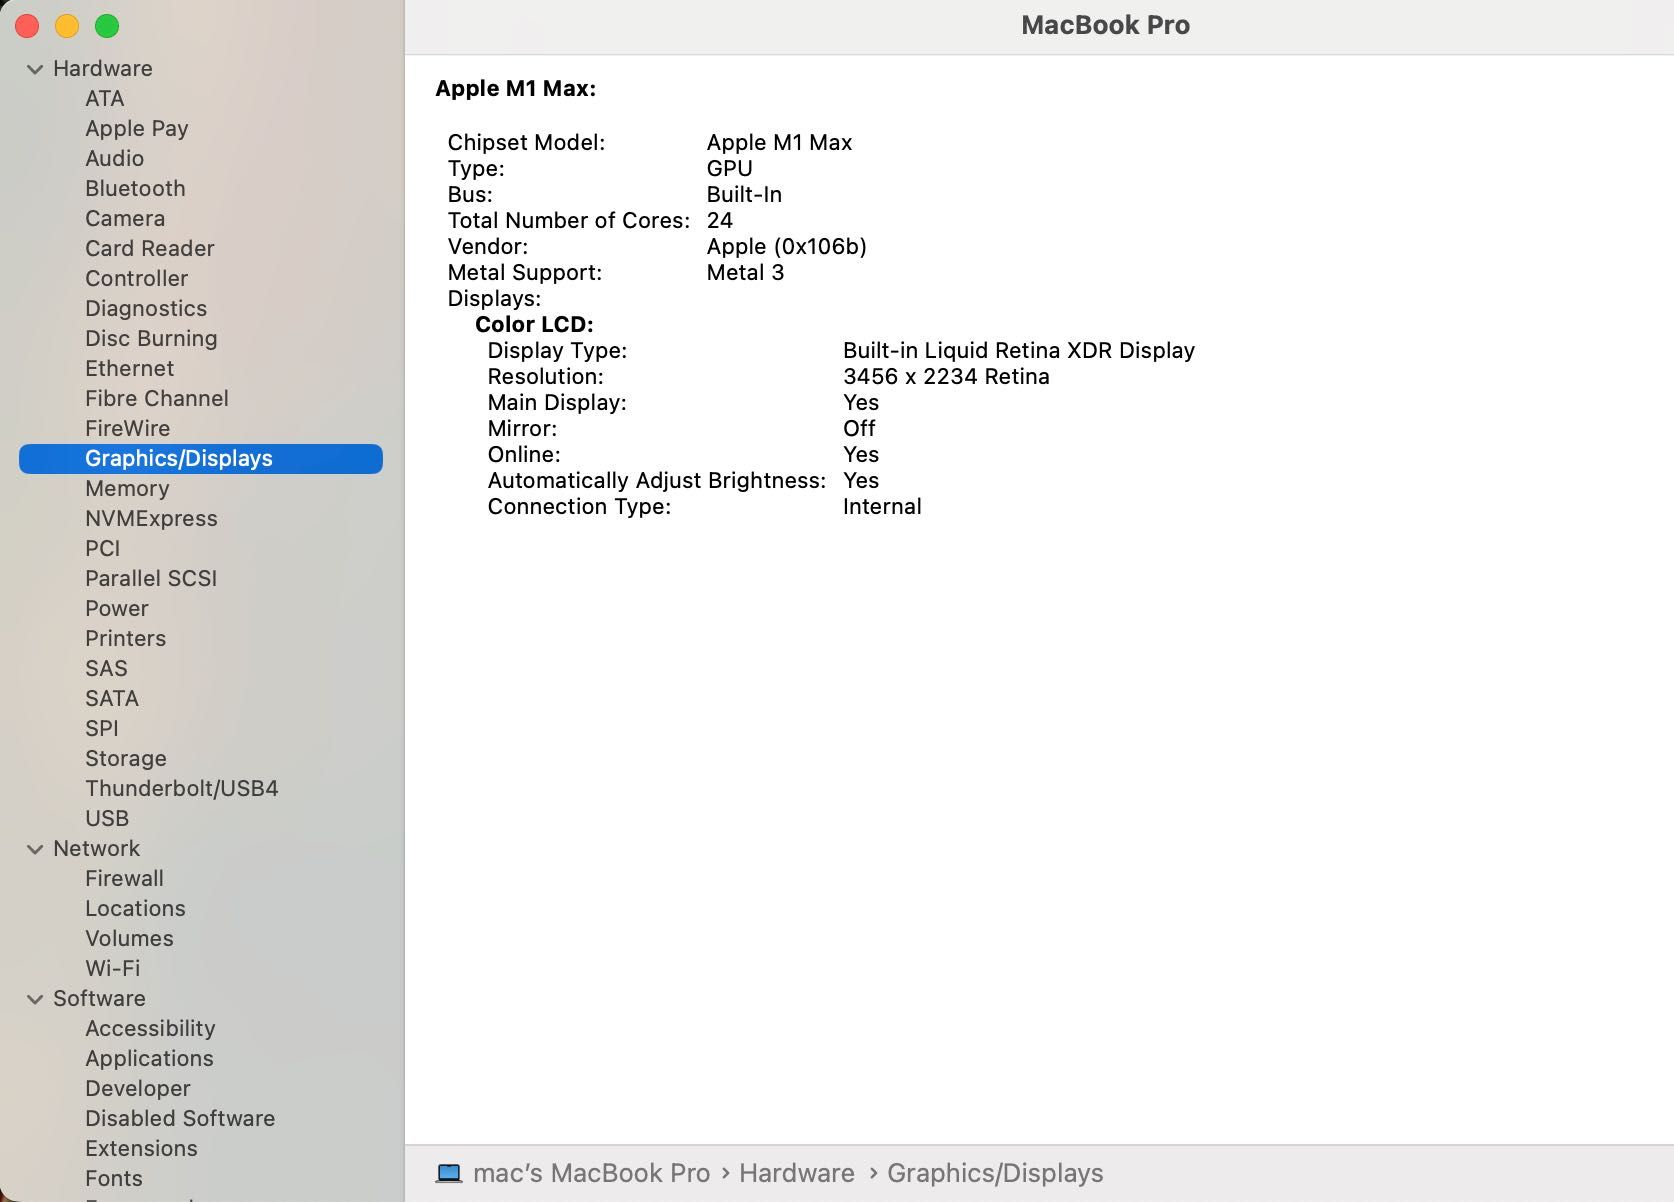Select Bluetooth in the sidebar
This screenshot has width=1674, height=1202.
pos(135,188)
